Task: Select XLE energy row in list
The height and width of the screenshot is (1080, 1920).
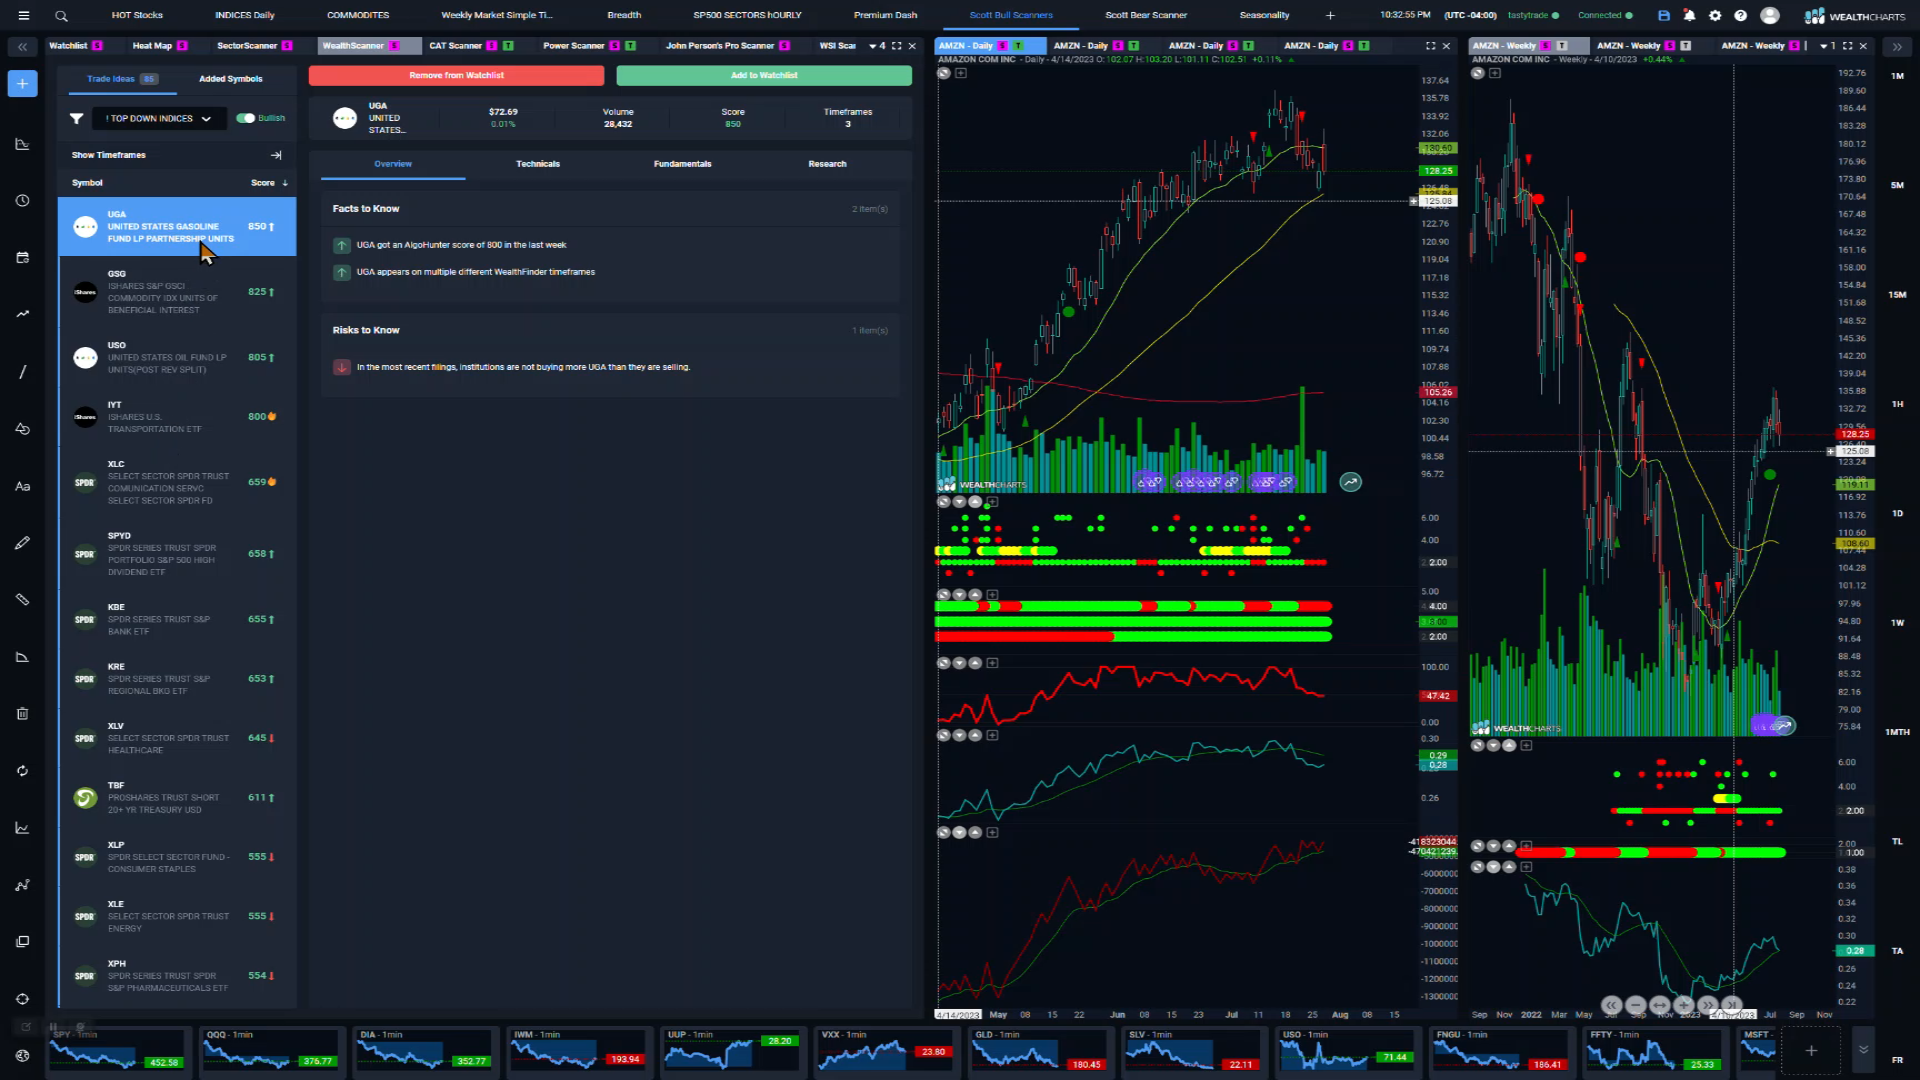Action: [x=177, y=916]
